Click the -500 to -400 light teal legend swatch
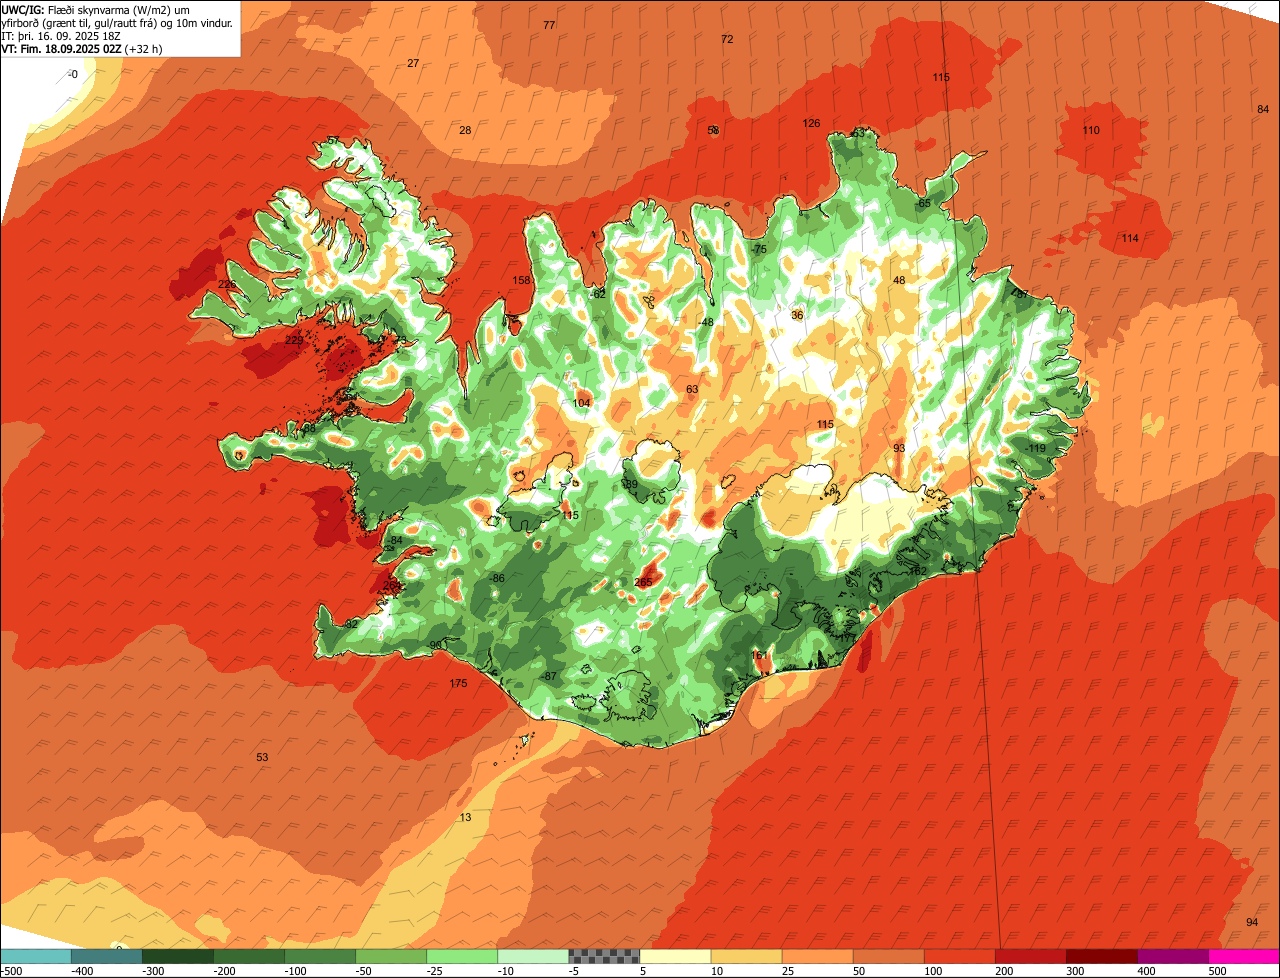Screen dimensions: 1280x978 tap(36, 956)
